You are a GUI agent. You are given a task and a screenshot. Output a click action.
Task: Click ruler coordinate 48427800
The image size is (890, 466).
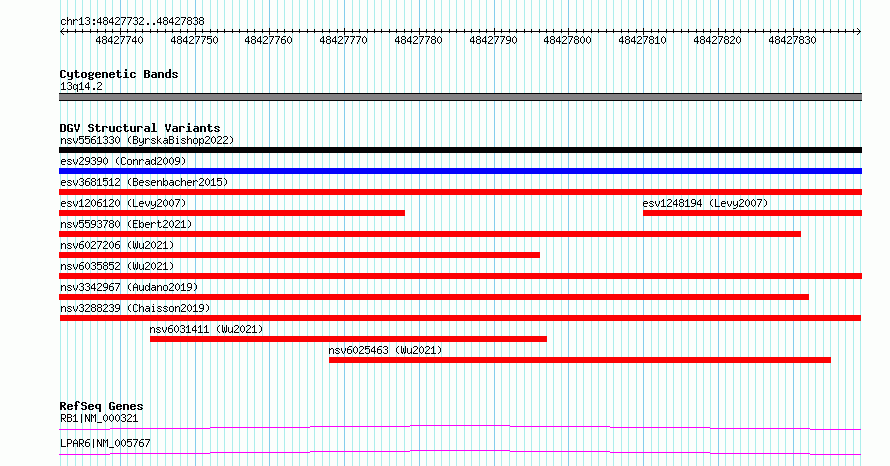[568, 40]
